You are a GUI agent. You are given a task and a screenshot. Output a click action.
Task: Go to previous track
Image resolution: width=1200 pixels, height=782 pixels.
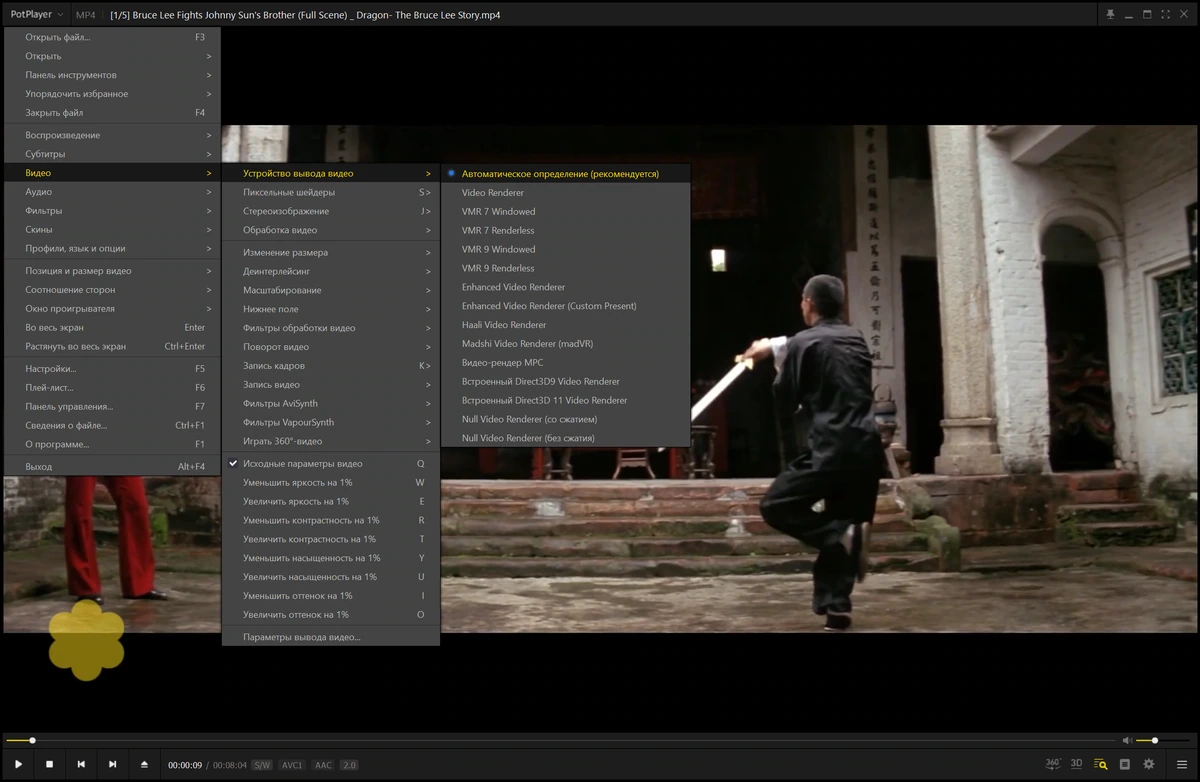(x=81, y=764)
